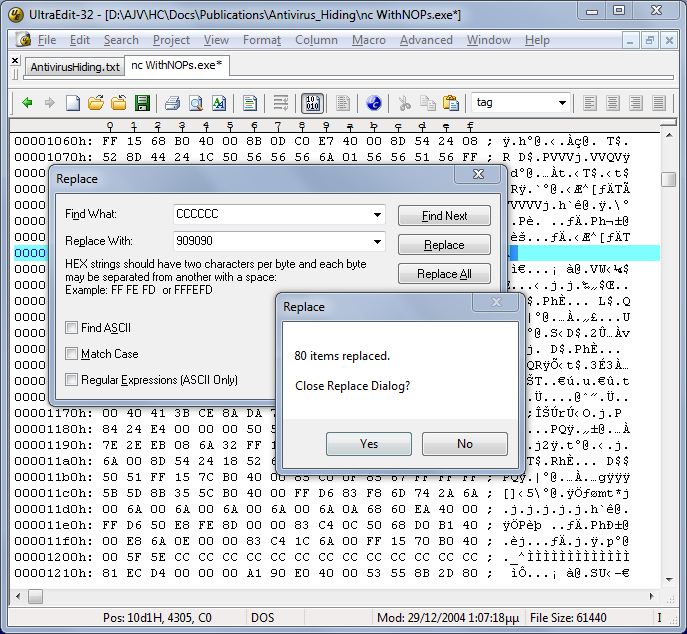This screenshot has width=687, height=634.
Task: Click the center align paragraph icon
Action: point(613,103)
